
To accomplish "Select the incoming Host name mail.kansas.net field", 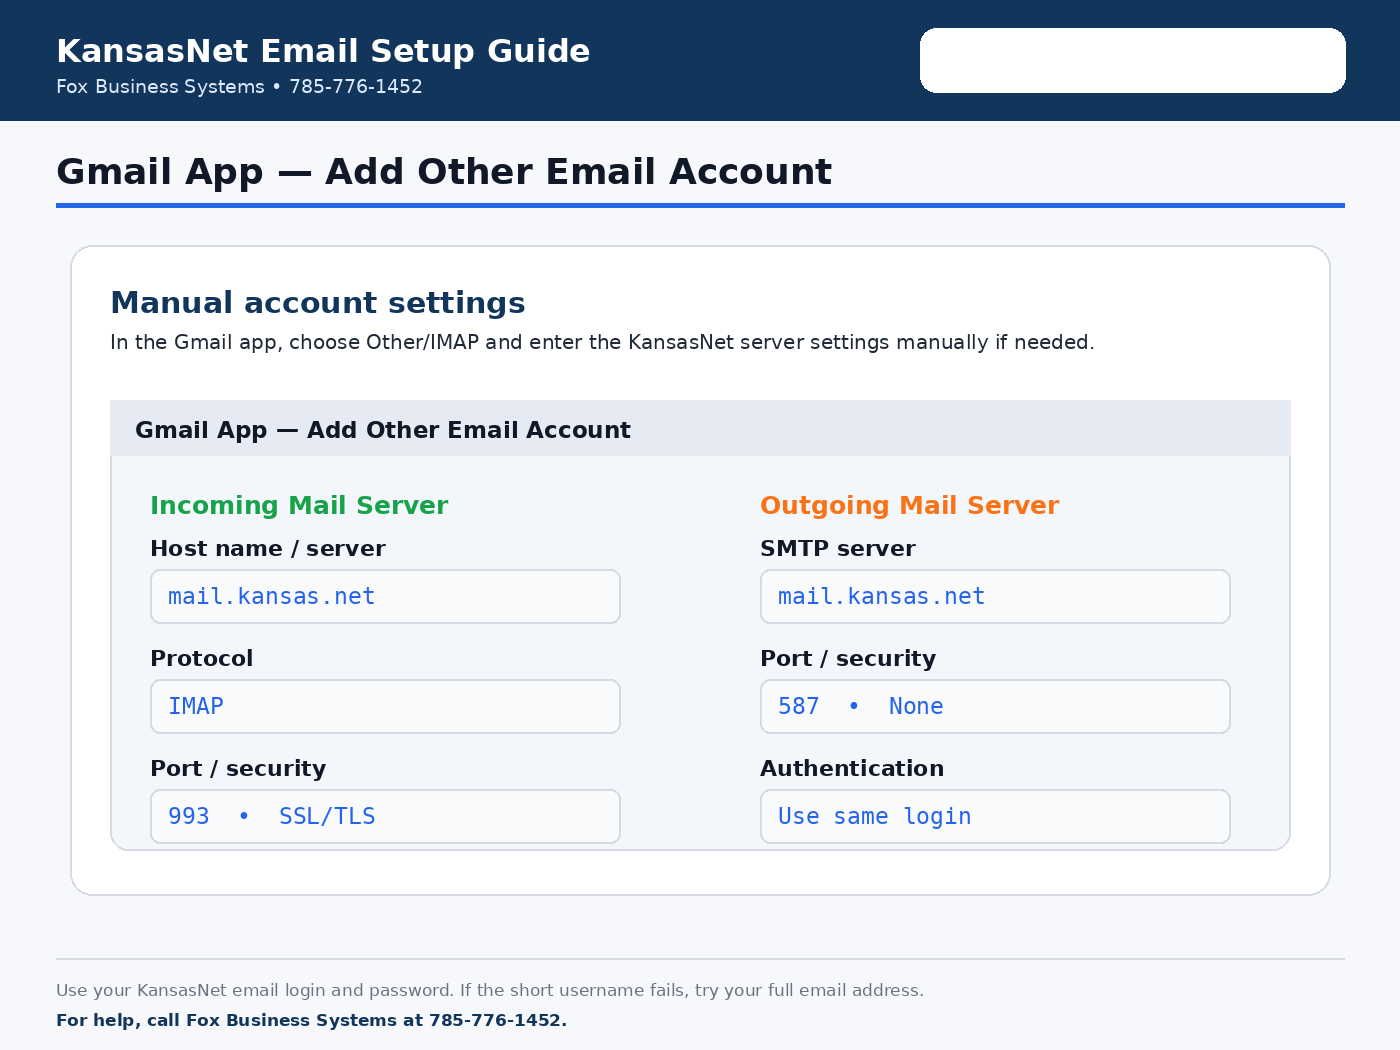I will pos(385,596).
